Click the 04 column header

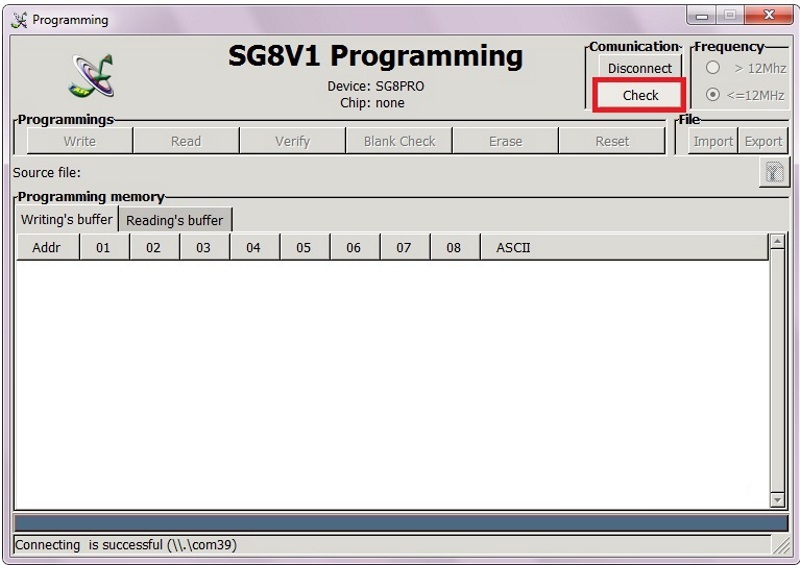point(254,247)
